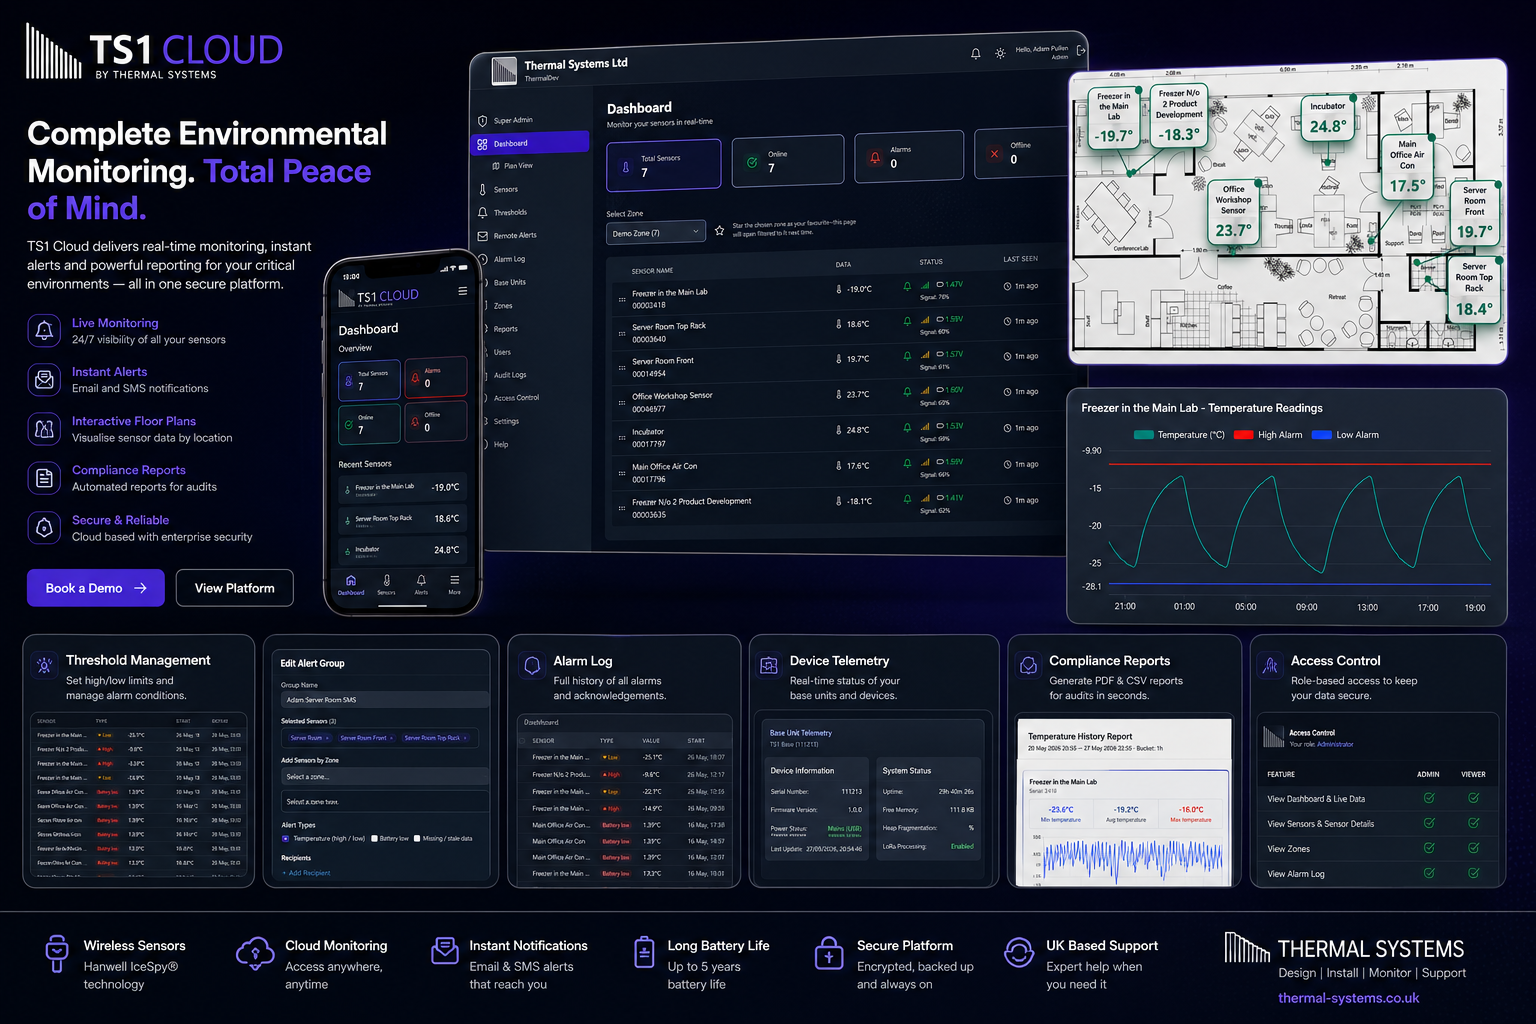1536x1024 pixels.
Task: Click the Total Sensors card on dashboard
Action: point(663,165)
